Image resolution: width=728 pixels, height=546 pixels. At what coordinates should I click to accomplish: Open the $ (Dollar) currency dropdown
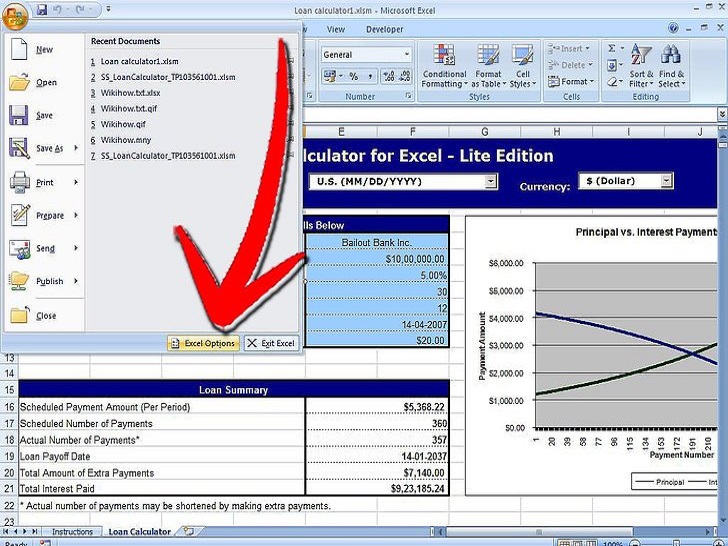[x=667, y=181]
